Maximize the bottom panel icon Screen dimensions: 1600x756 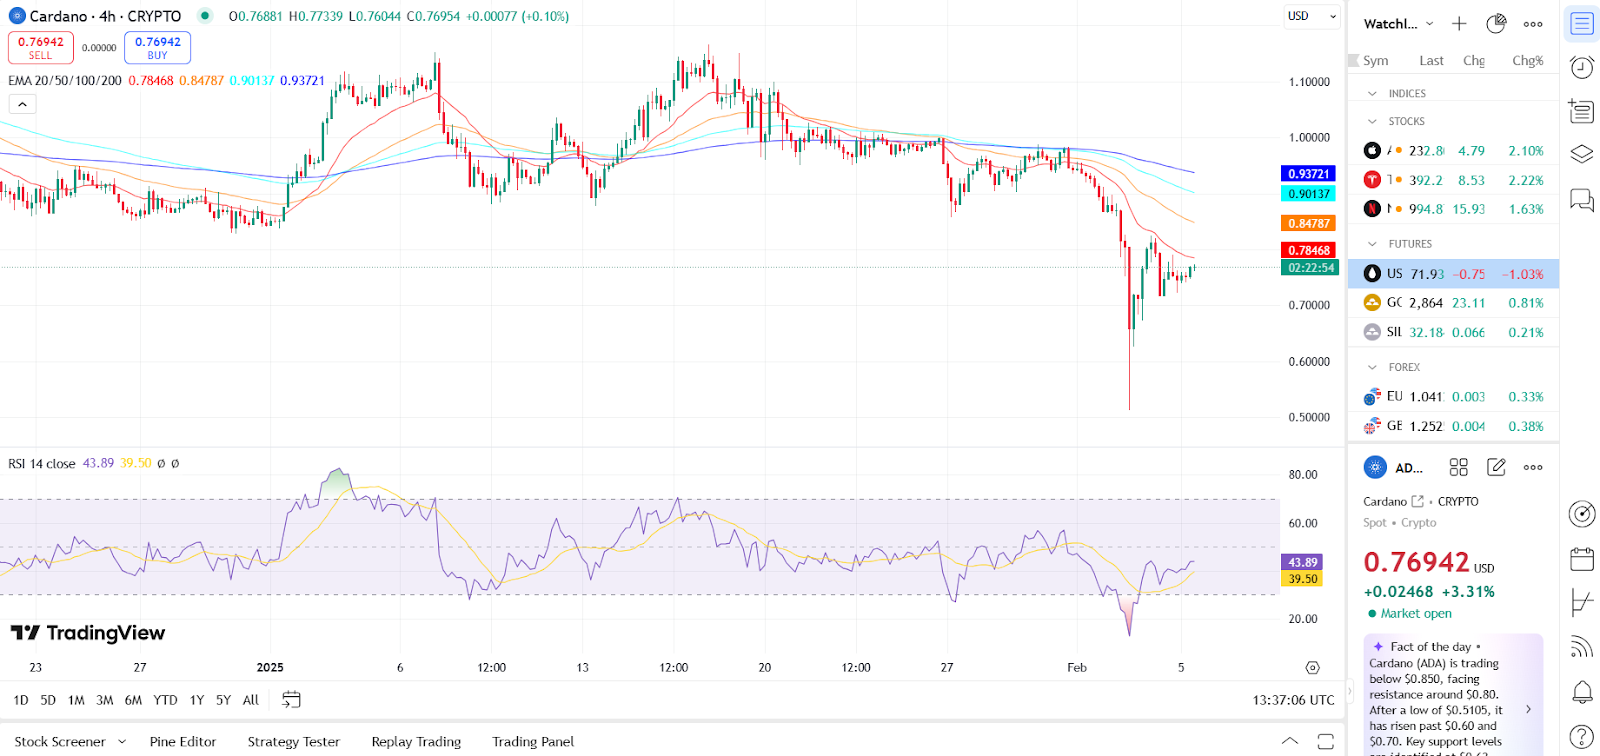click(x=1326, y=742)
